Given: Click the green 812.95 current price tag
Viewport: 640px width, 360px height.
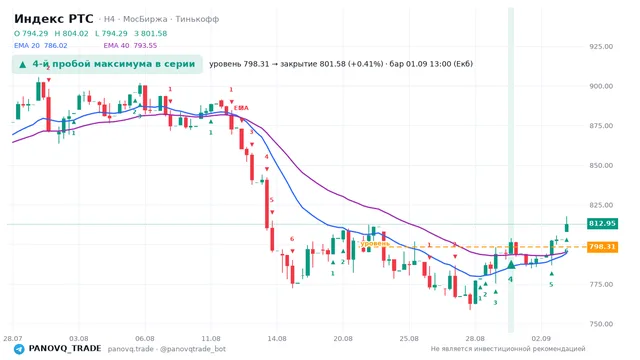Looking at the screenshot, I should click(602, 224).
